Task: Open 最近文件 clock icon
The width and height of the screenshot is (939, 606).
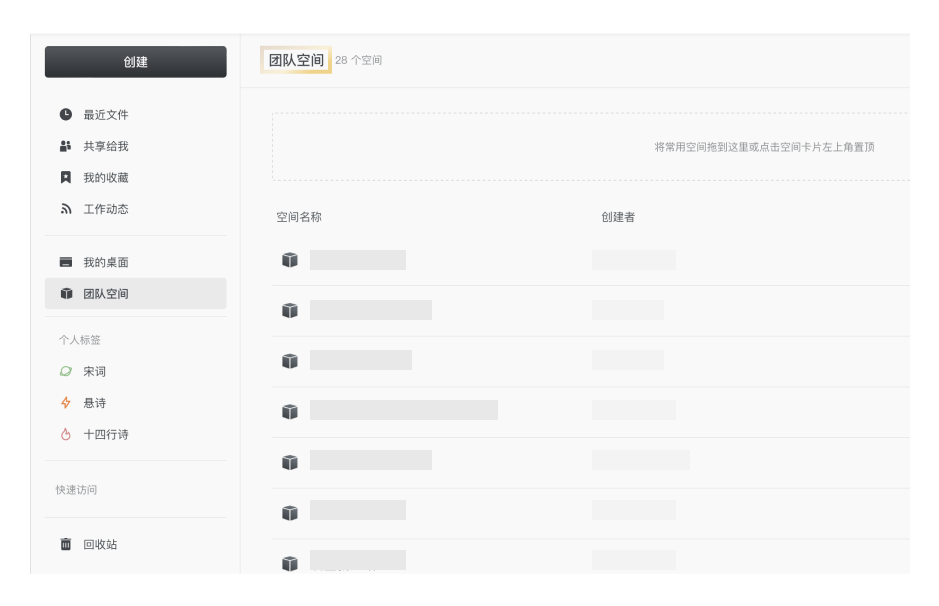Action: point(66,114)
